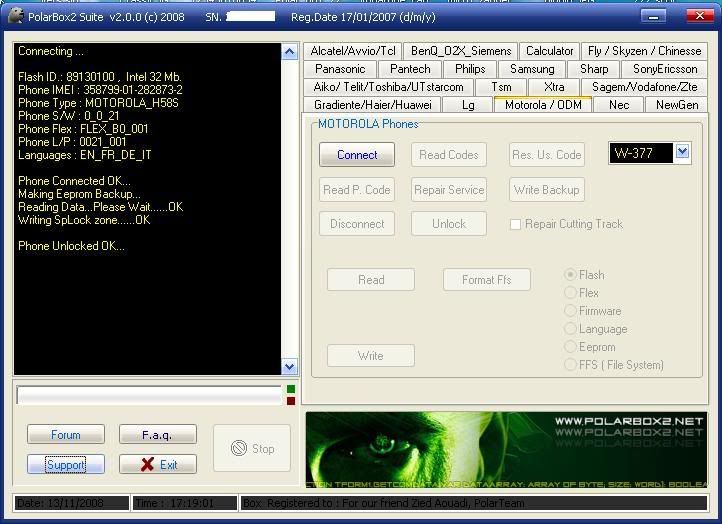Click the red status indicator square
This screenshot has height=524, width=722.
click(291, 401)
